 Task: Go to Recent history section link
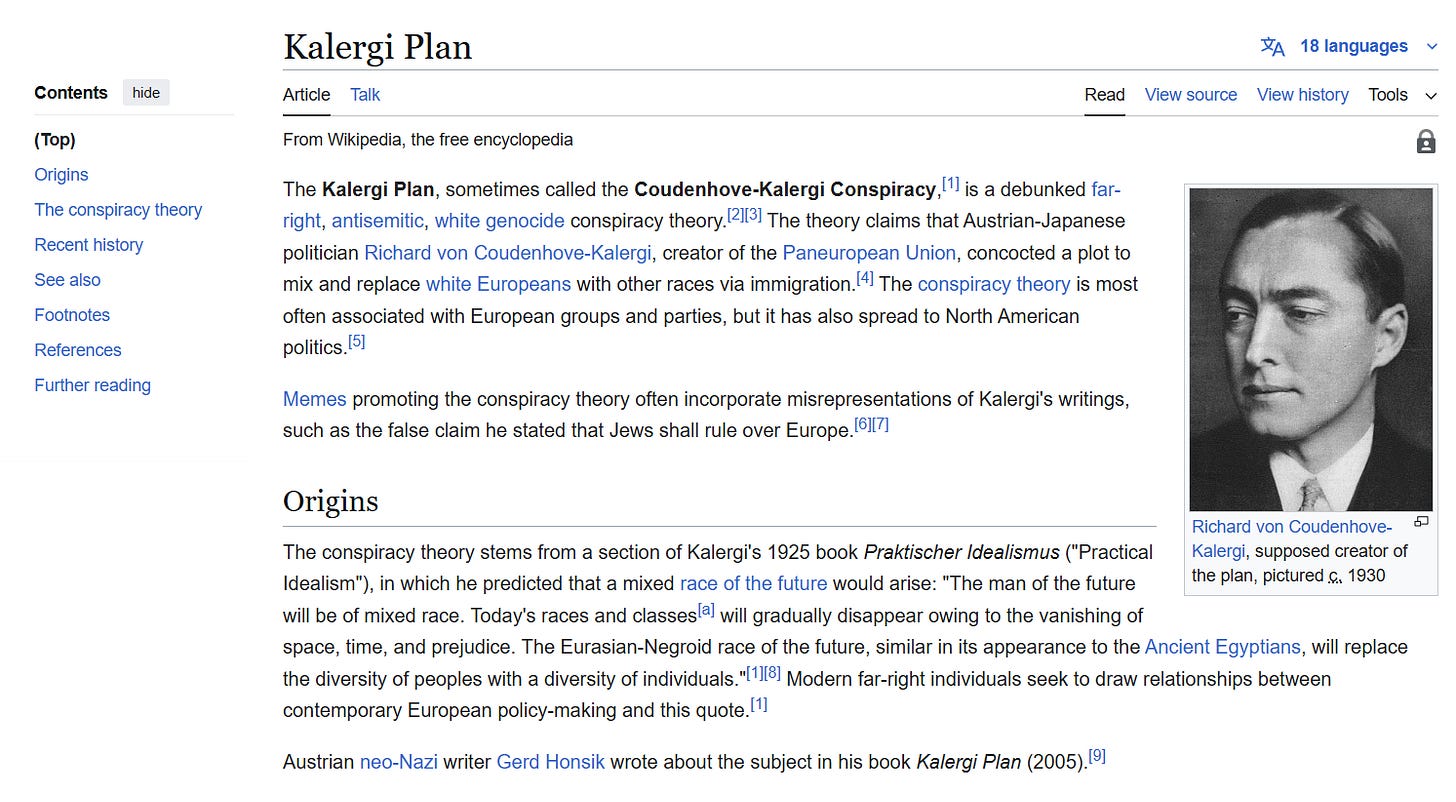(89, 245)
